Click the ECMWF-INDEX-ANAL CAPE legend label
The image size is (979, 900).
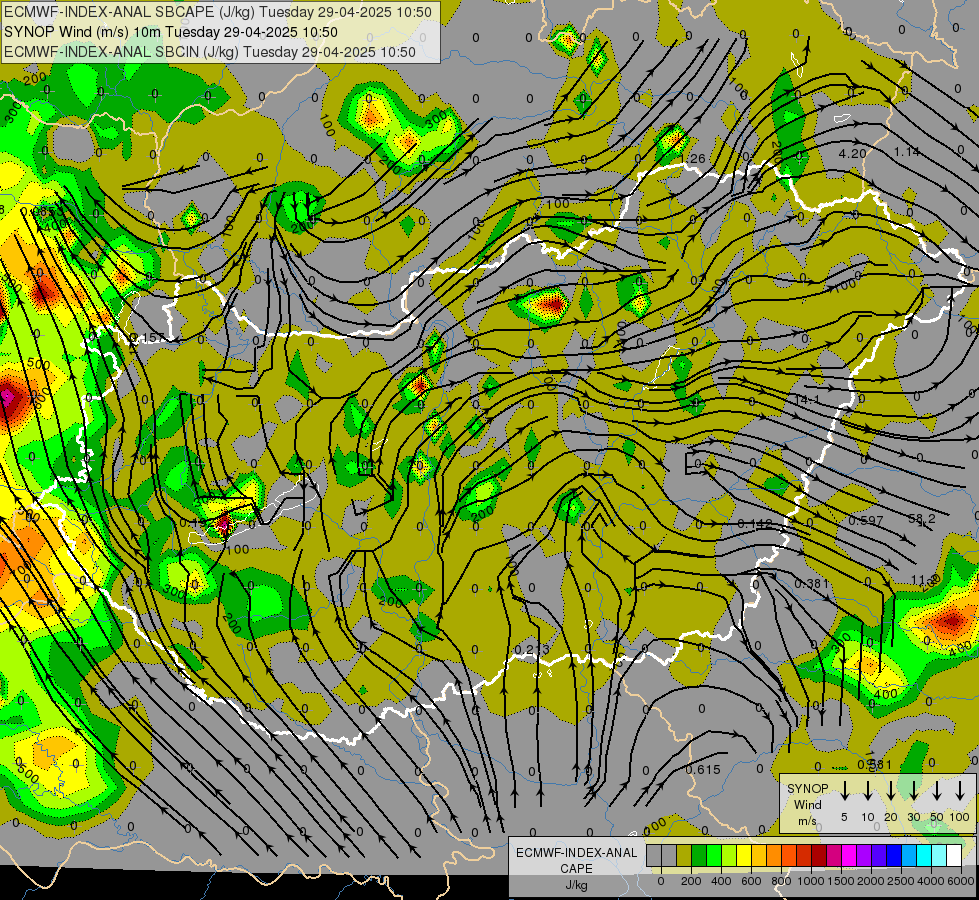click(576, 860)
